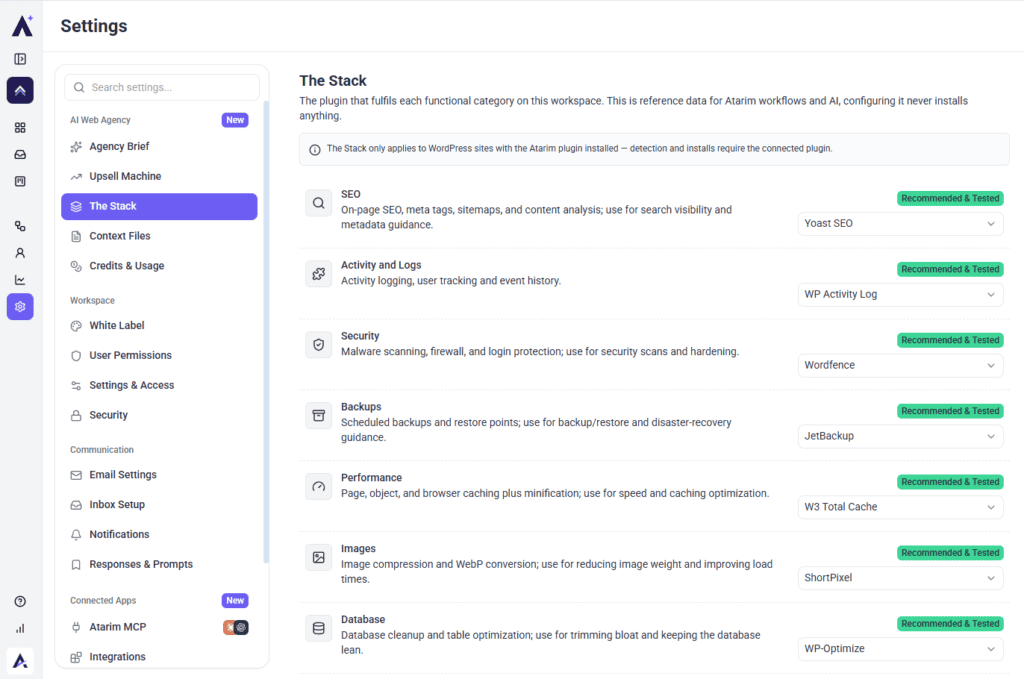Open the JetBackup plugin dropdown

tap(901, 436)
